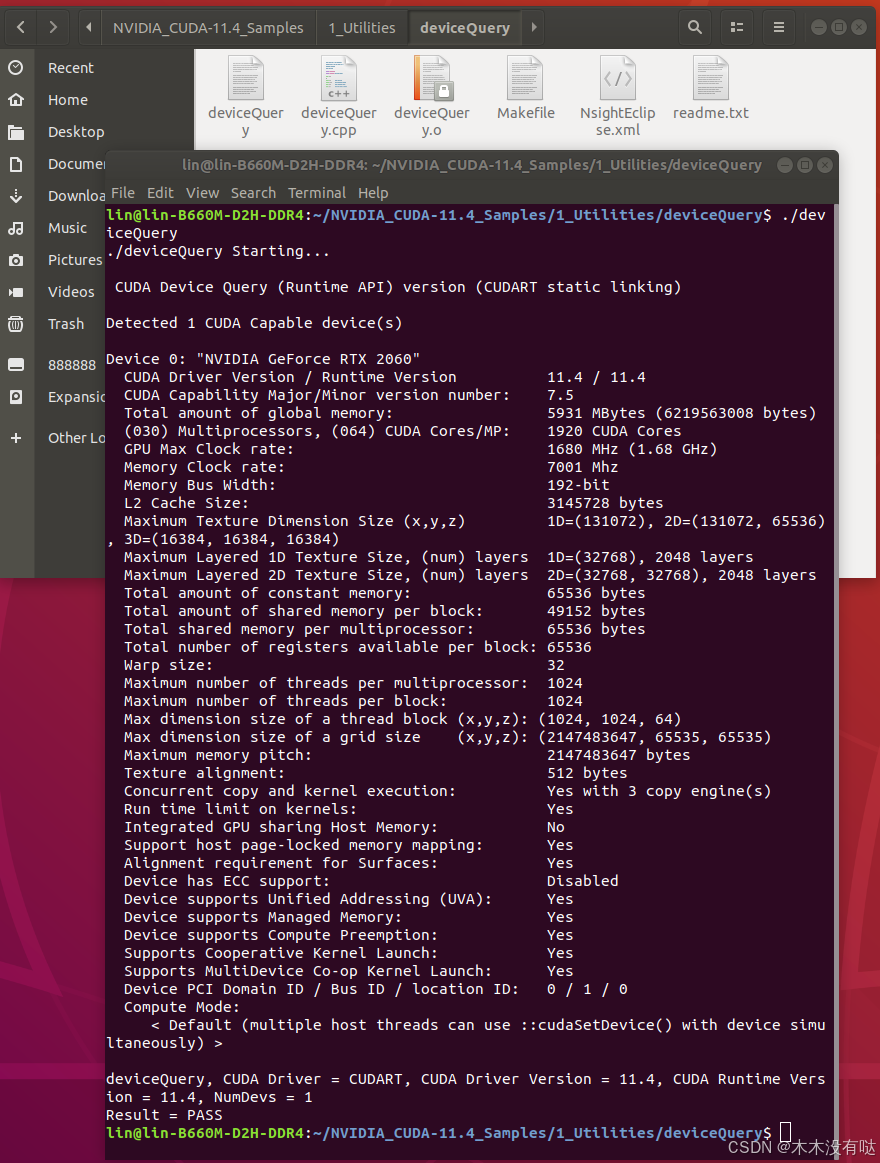Open file manager search

695,27
